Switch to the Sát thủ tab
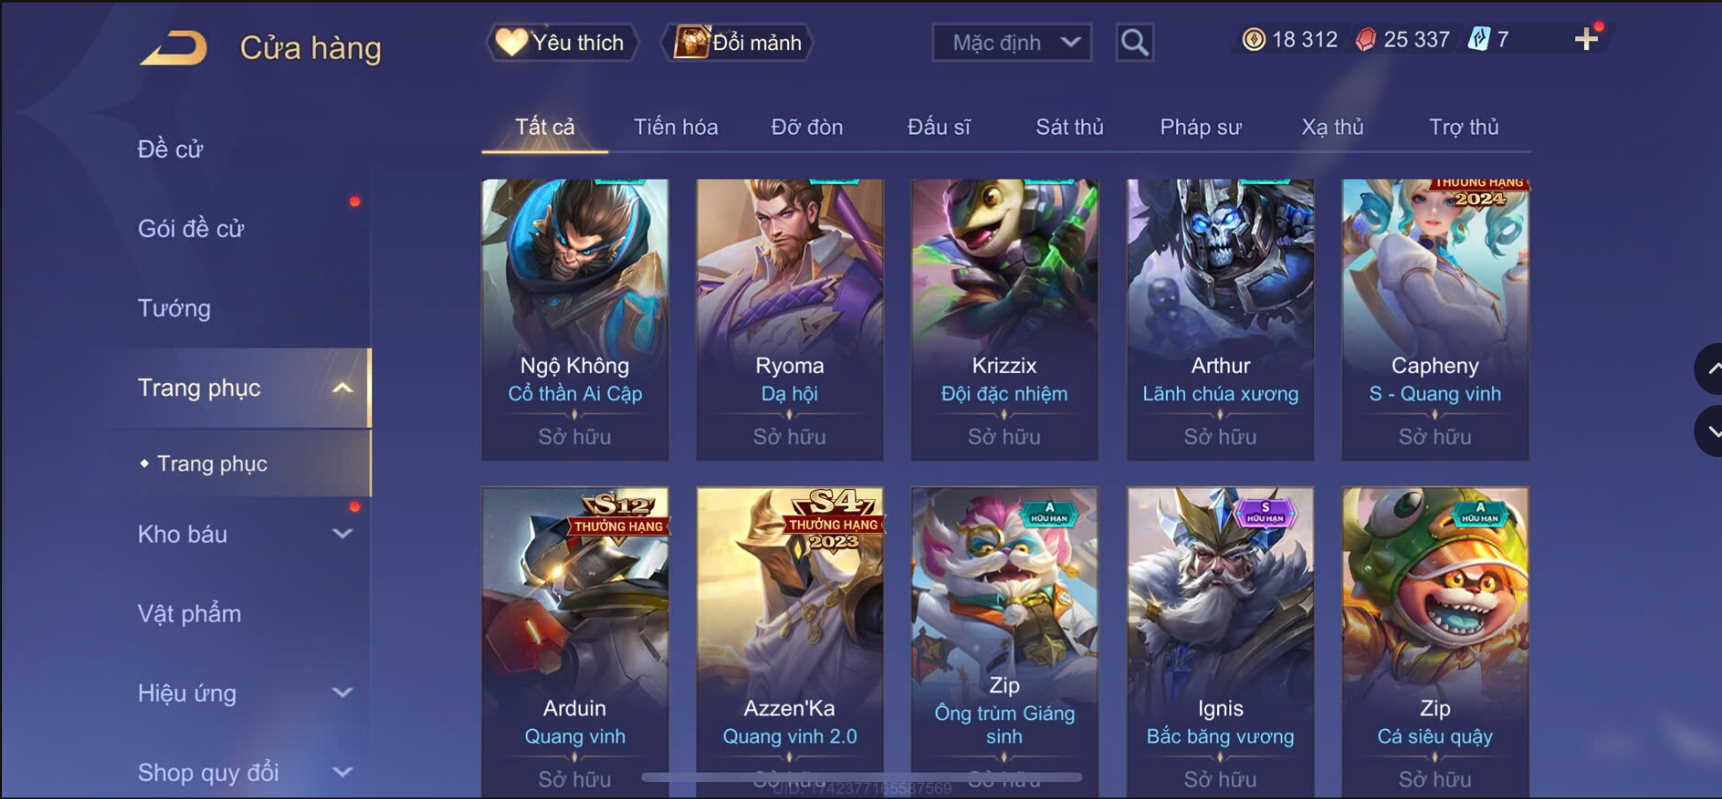Screen dimensions: 1722x799 pyautogui.click(x=1069, y=127)
